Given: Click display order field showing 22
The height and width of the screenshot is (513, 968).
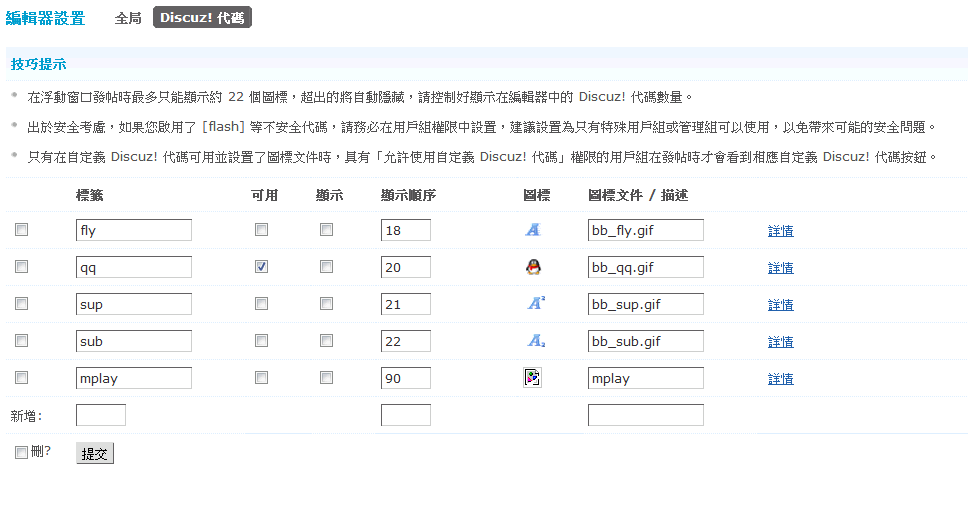Looking at the screenshot, I should [x=406, y=341].
